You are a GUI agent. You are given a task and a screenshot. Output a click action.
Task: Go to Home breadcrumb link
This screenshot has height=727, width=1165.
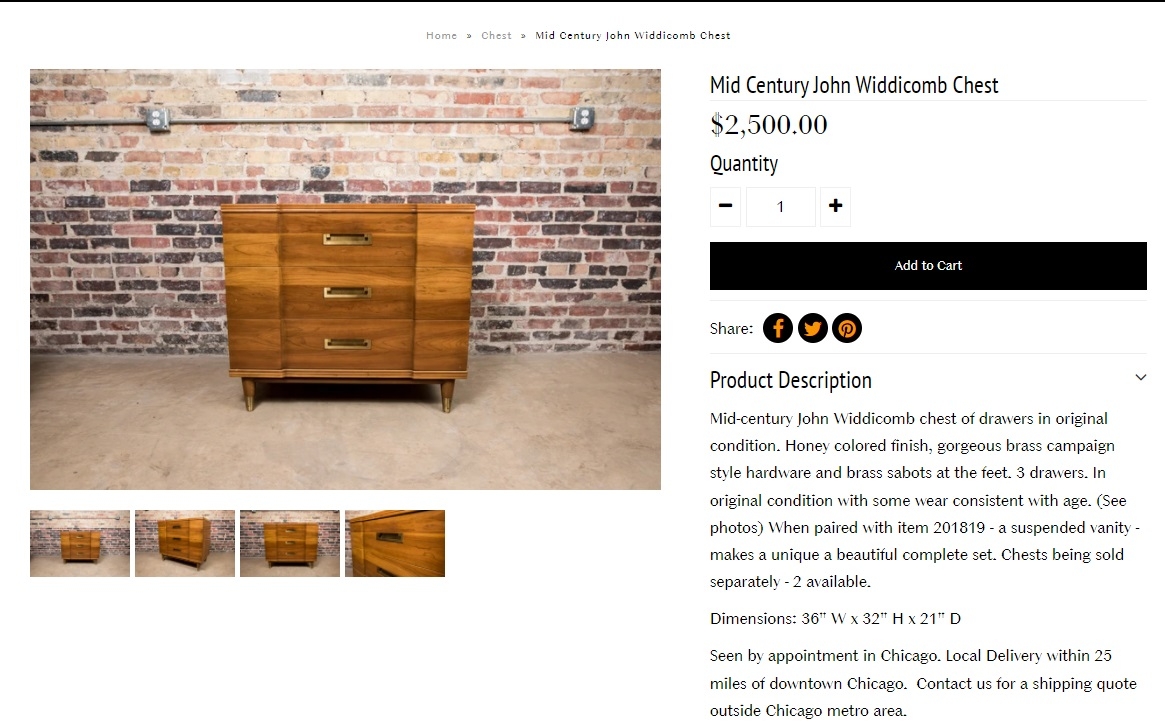coord(441,36)
